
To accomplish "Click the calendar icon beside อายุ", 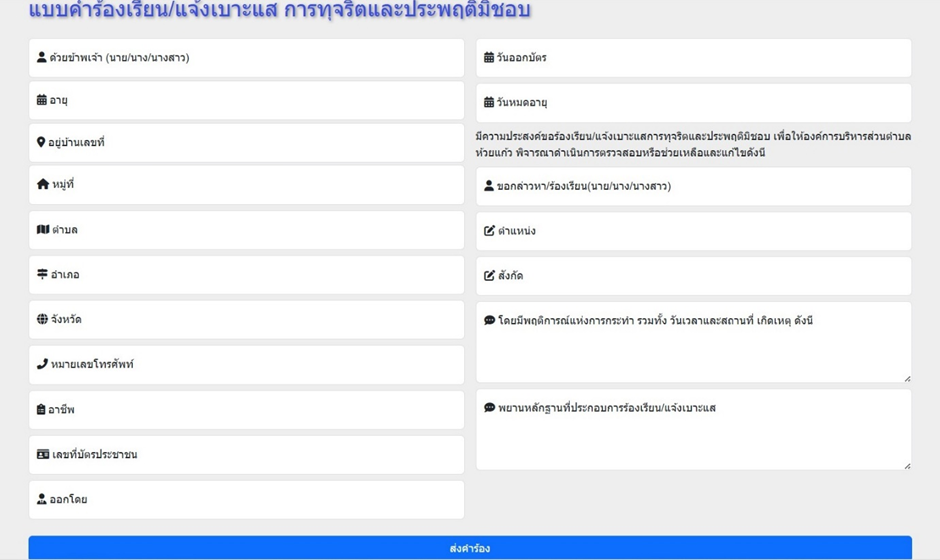I will [x=42, y=100].
